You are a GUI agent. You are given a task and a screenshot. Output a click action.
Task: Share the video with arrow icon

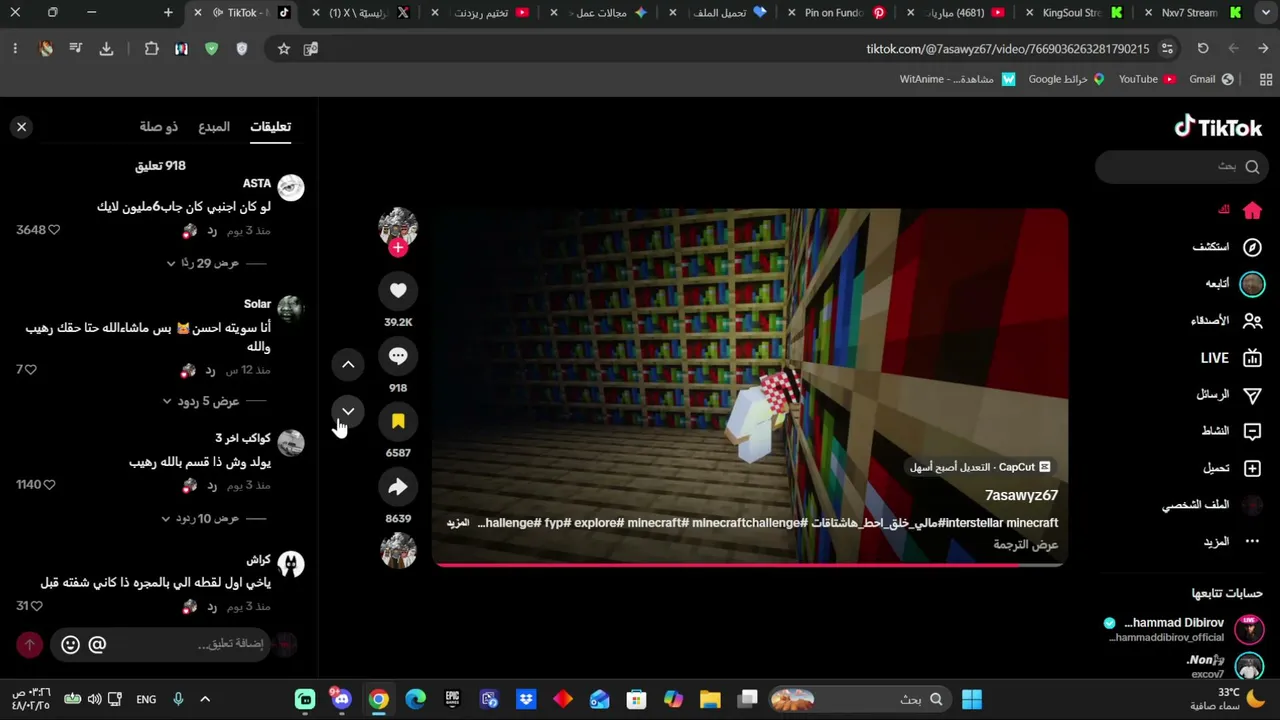coord(398,487)
